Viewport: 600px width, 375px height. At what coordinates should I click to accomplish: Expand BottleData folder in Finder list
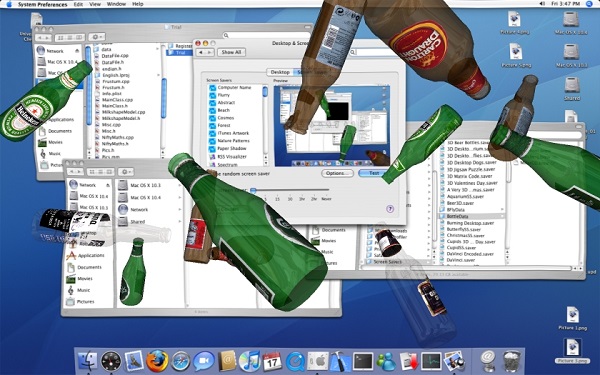pyautogui.click(x=502, y=216)
